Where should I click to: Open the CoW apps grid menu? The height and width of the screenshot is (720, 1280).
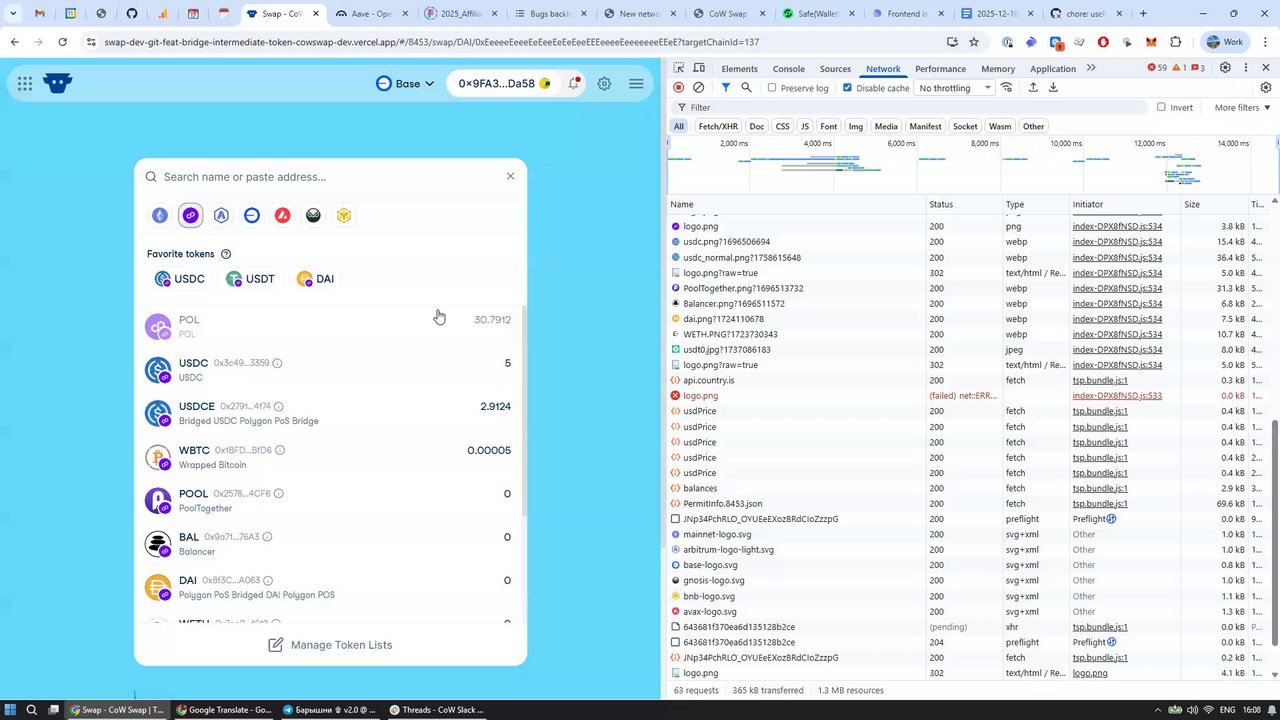(x=24, y=84)
